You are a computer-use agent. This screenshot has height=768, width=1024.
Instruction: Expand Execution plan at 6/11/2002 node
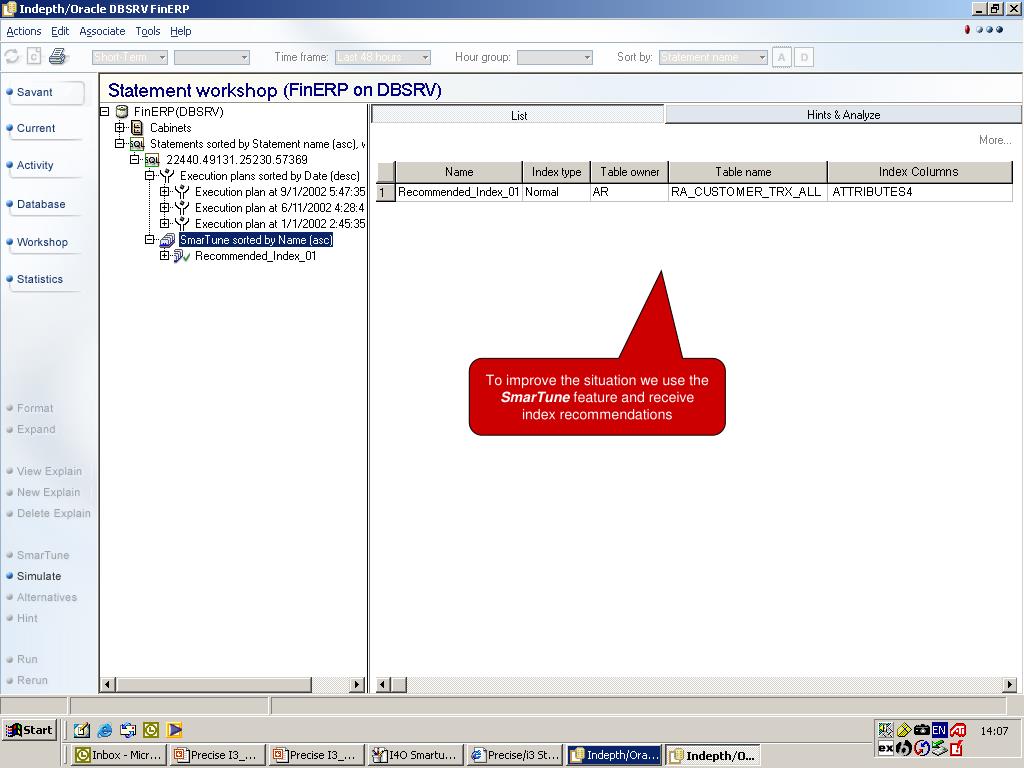[165, 208]
